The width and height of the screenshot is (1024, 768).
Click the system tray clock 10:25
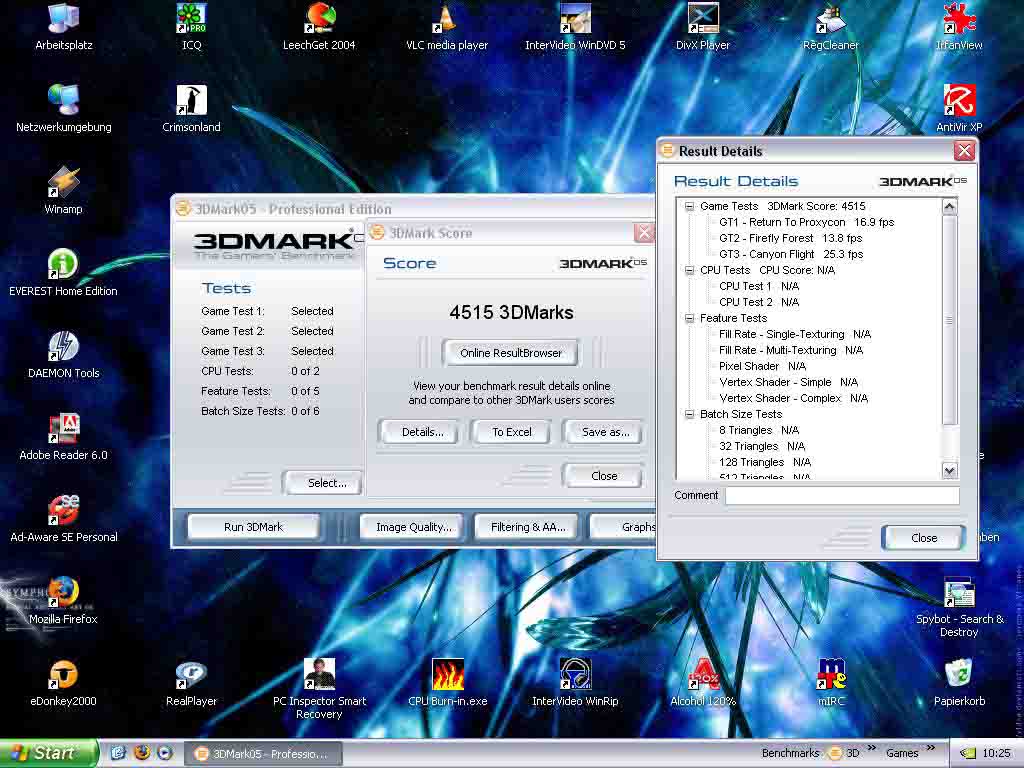pos(996,753)
